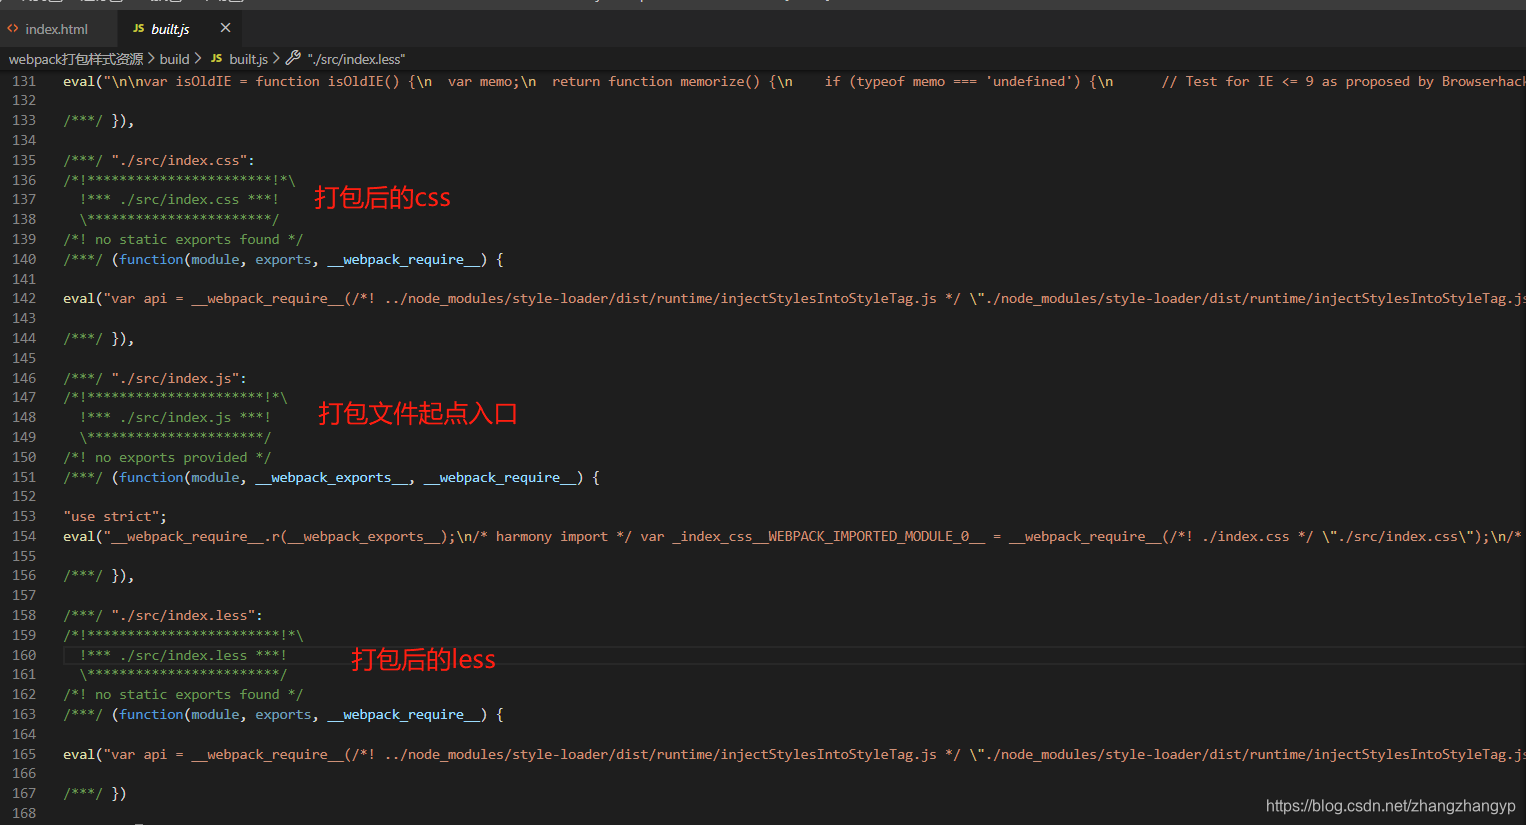The height and width of the screenshot is (825, 1526).
Task: Click "no exports provided" on line 150
Action: (171, 457)
